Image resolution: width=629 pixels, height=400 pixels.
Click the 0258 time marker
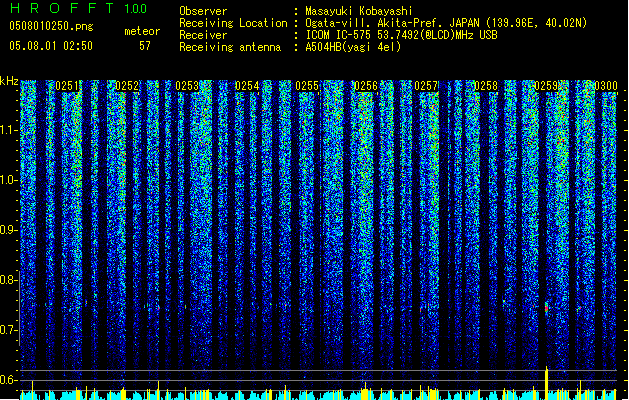pos(486,86)
